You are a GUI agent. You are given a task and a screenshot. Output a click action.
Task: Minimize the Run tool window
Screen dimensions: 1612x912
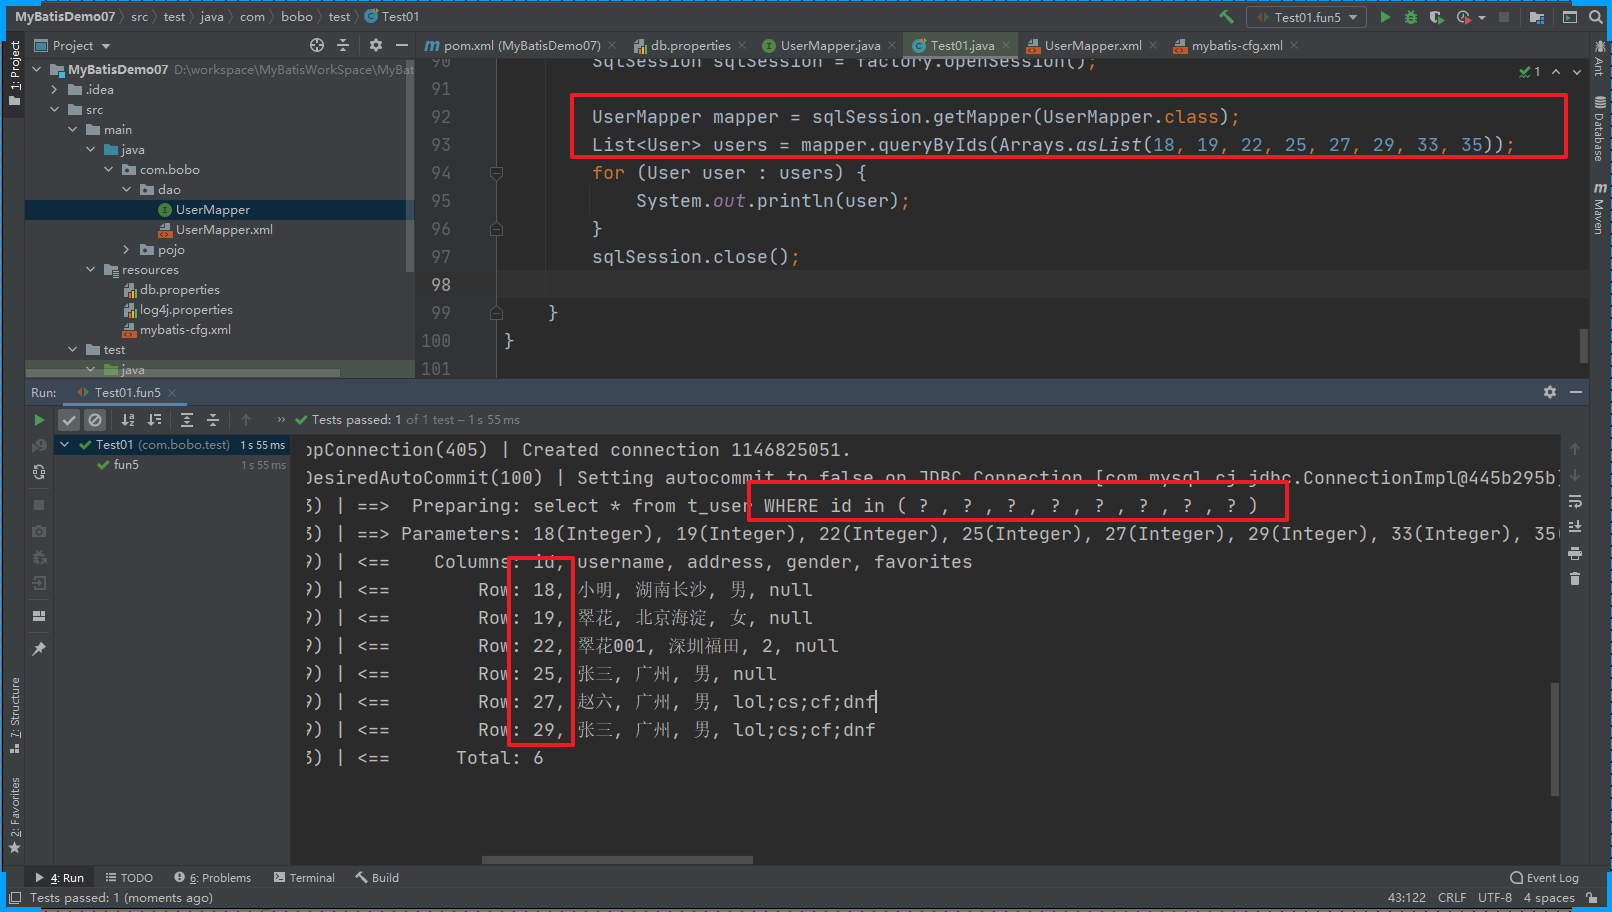click(1576, 392)
